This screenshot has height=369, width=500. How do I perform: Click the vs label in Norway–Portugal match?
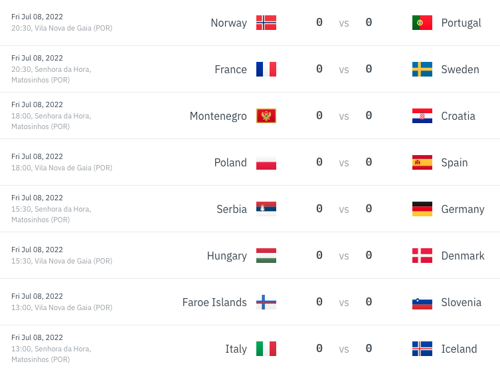tap(344, 23)
